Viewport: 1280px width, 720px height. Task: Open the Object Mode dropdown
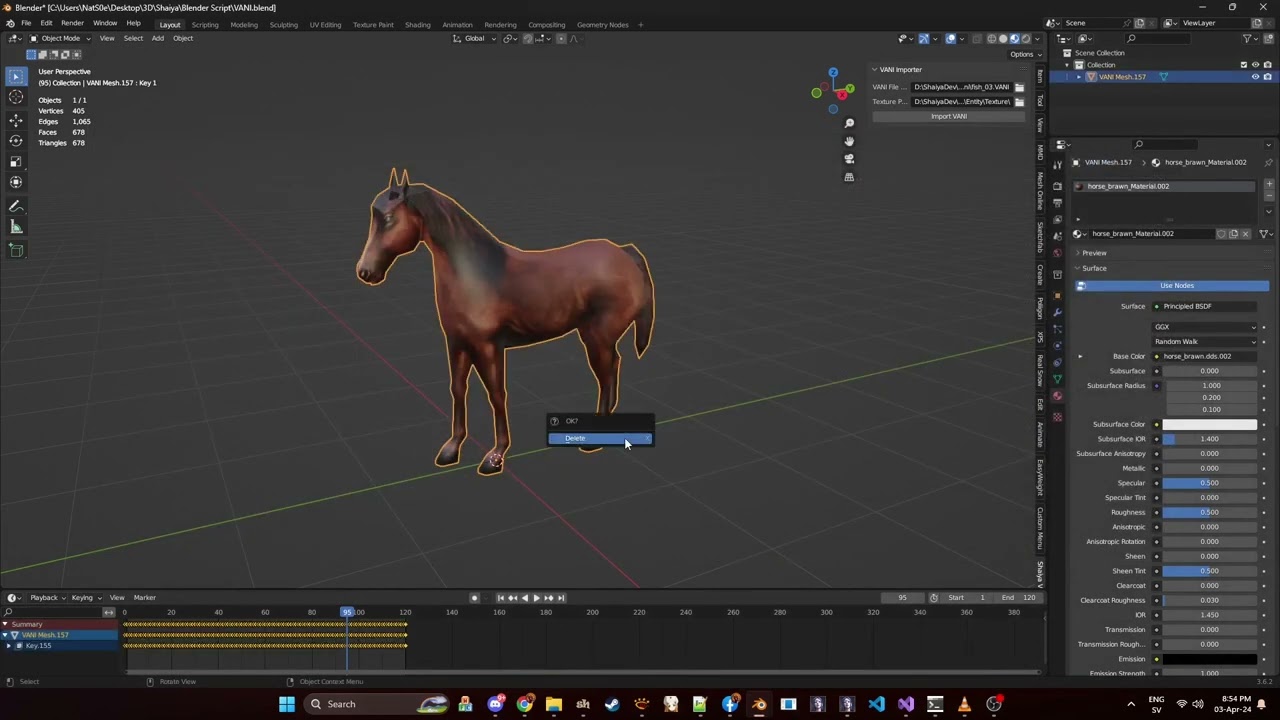tap(61, 39)
